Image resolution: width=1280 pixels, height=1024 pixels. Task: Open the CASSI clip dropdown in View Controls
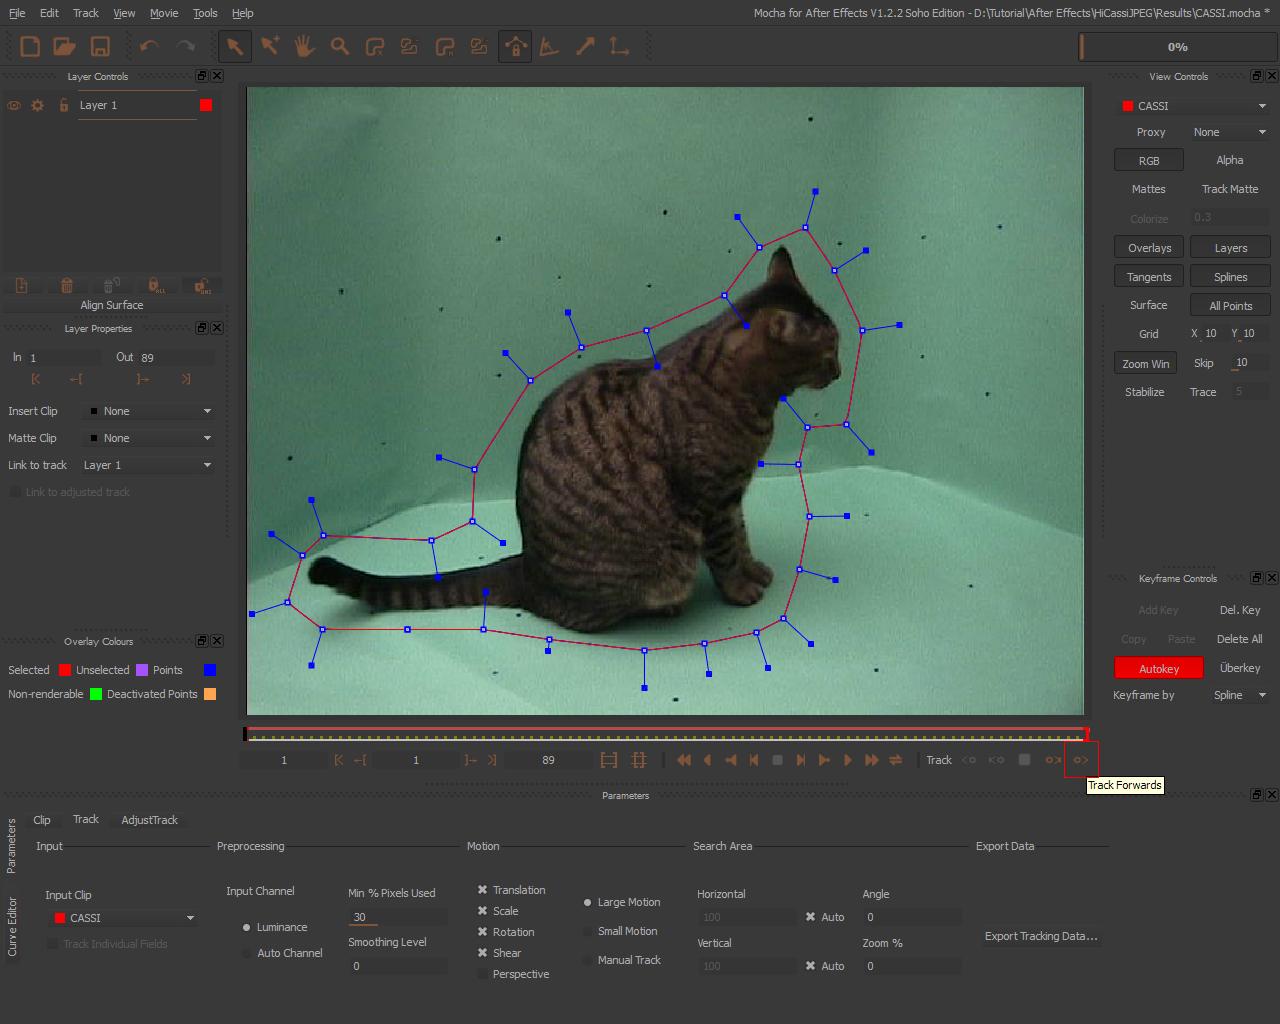1193,106
